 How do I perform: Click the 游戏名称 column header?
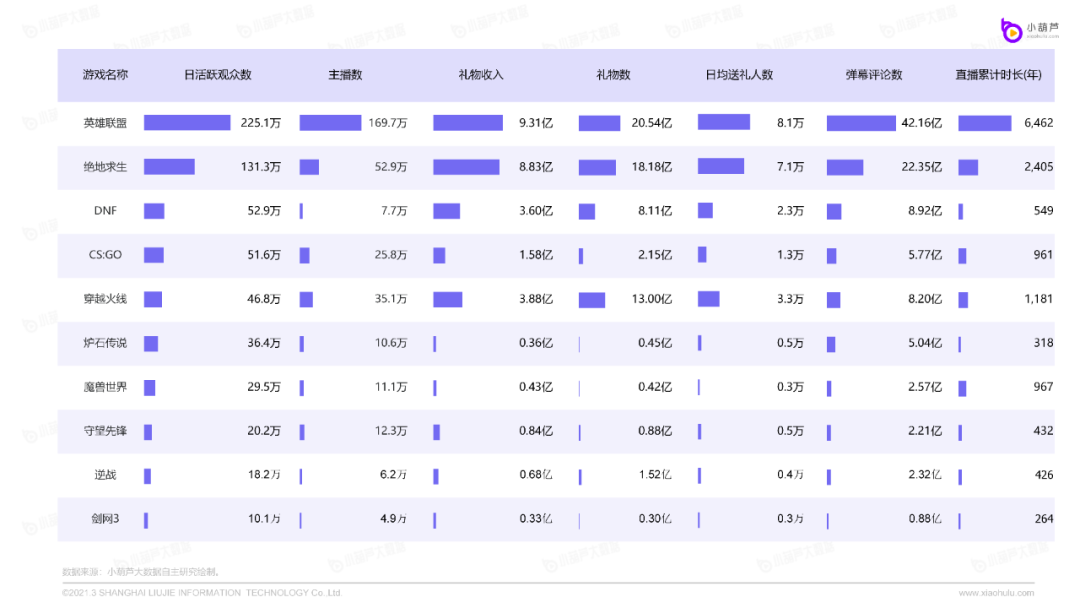tap(105, 75)
